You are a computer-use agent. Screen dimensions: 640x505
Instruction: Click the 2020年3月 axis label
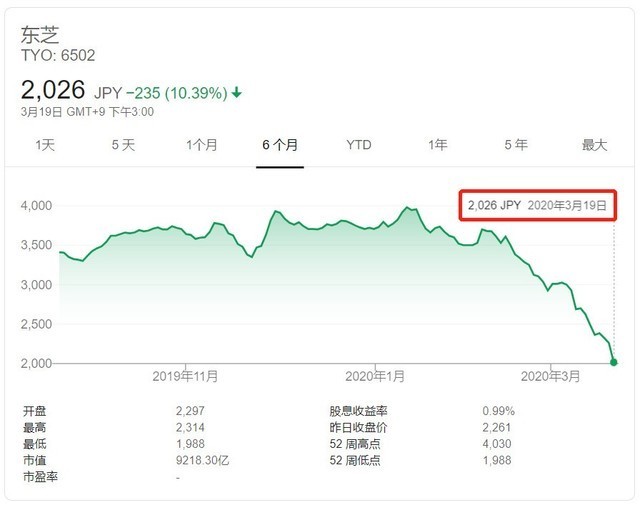550,376
